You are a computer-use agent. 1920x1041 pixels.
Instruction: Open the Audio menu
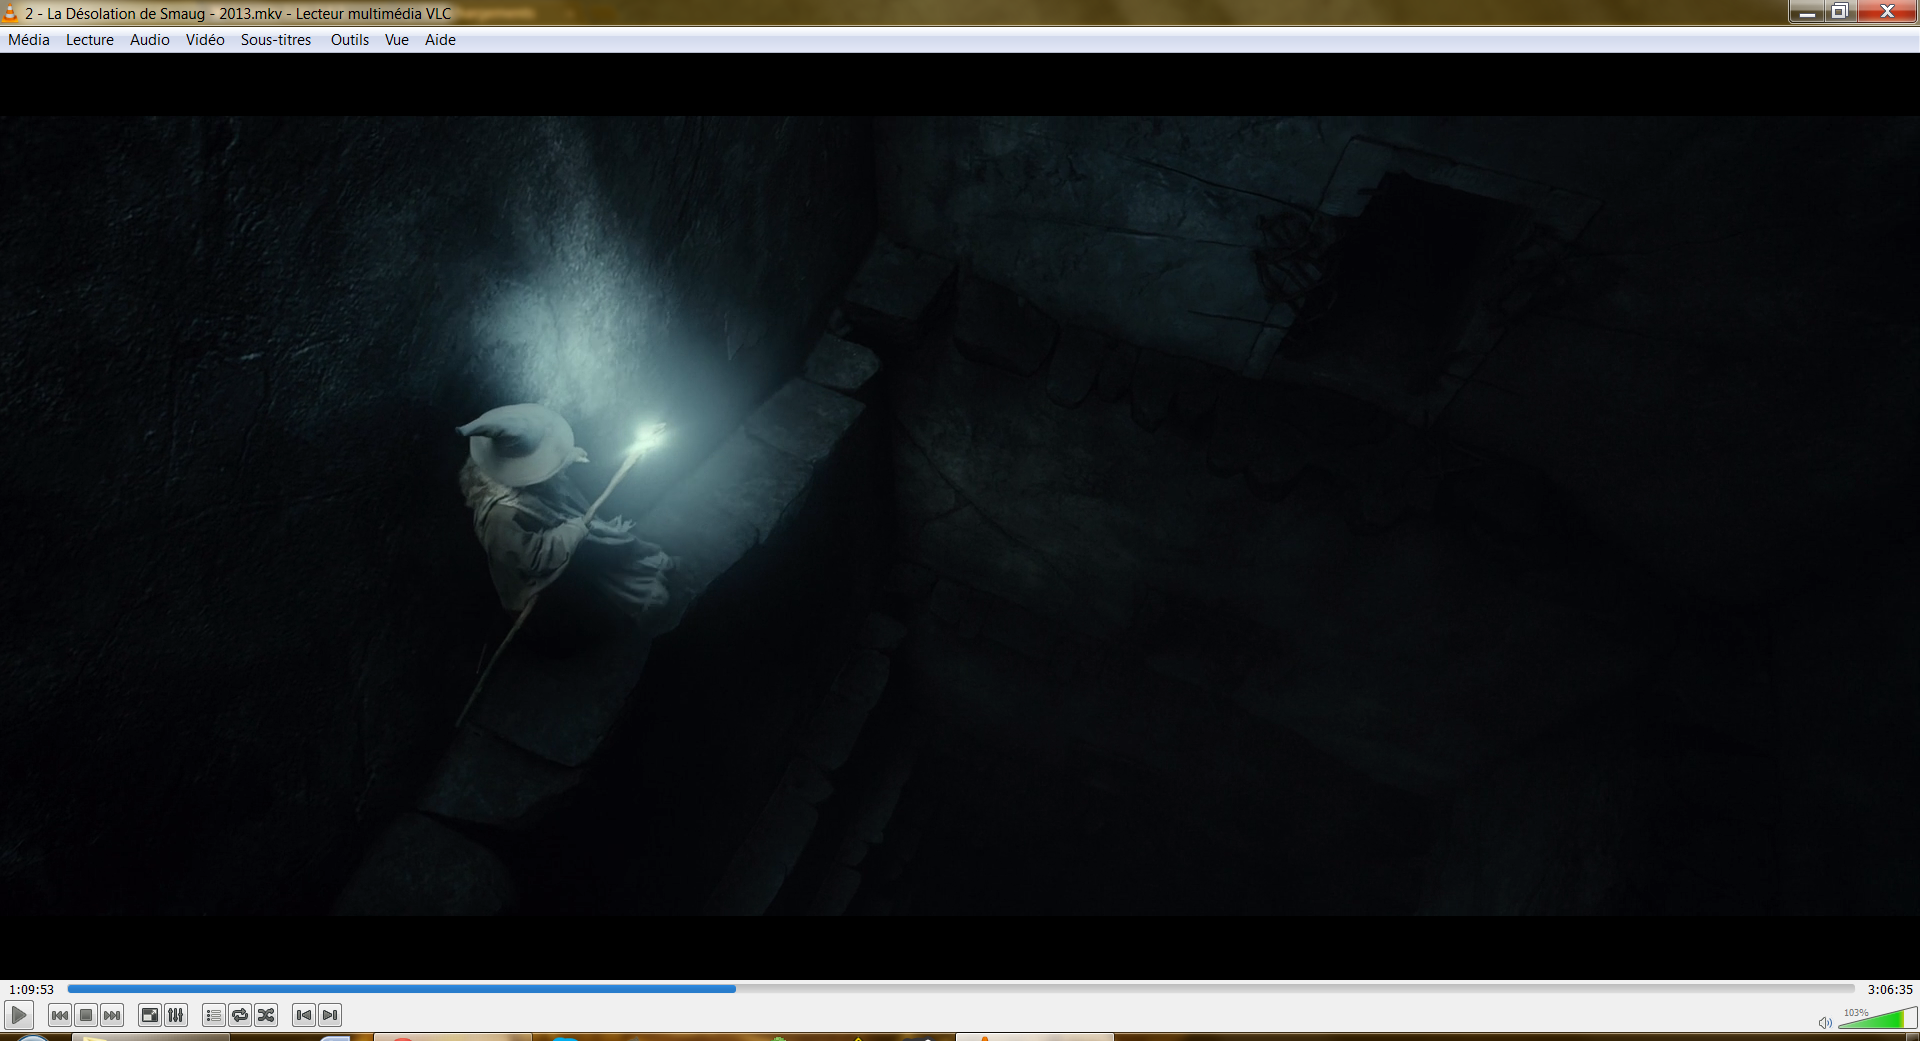(x=150, y=40)
